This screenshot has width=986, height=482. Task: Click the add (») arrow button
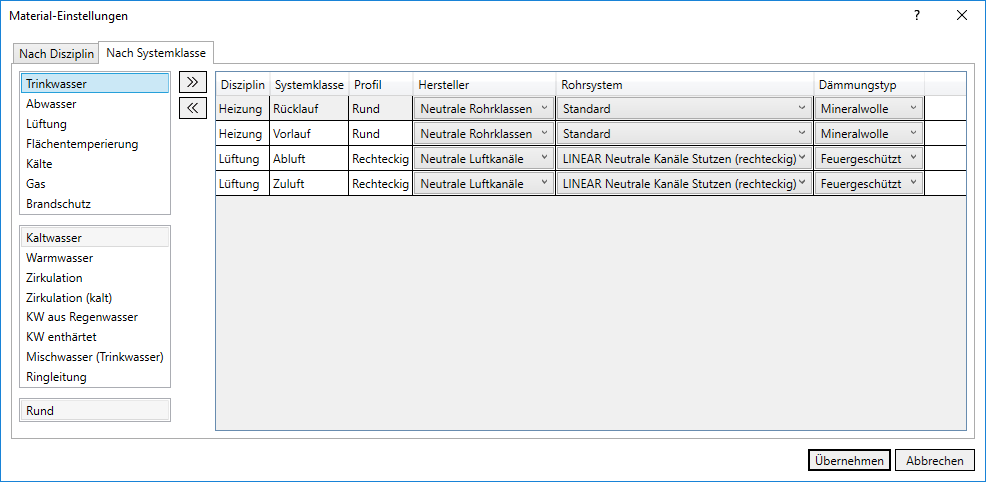pos(193,82)
